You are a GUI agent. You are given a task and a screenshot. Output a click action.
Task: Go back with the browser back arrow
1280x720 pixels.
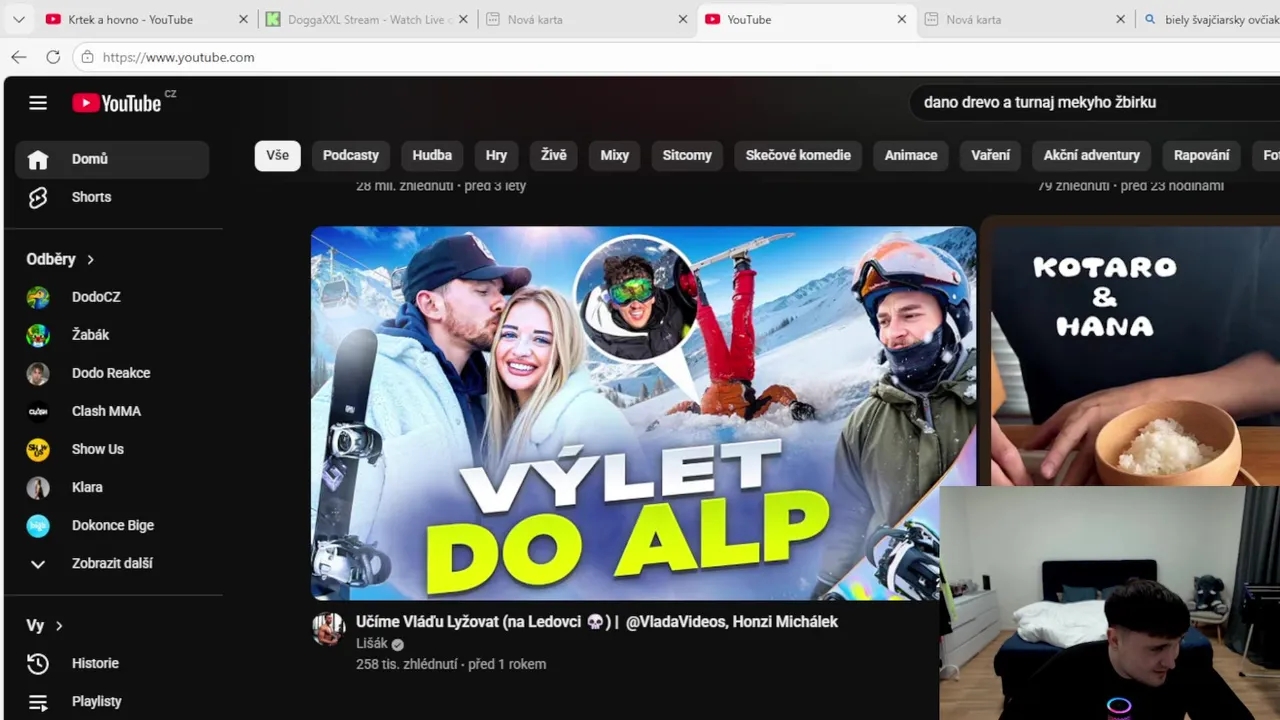tap(19, 57)
